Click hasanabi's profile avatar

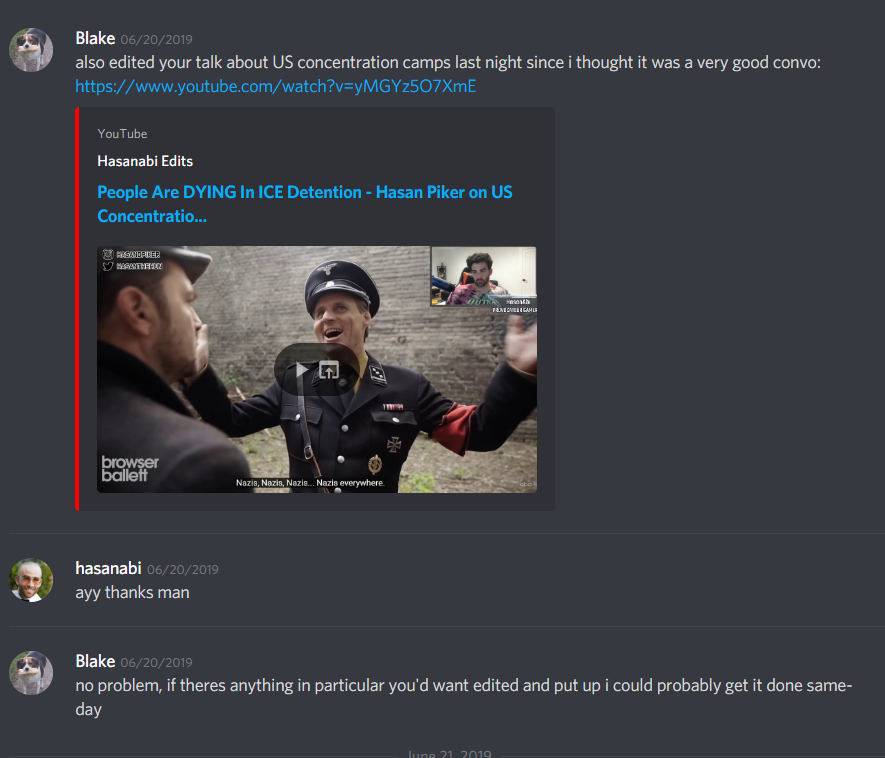pos(31,580)
